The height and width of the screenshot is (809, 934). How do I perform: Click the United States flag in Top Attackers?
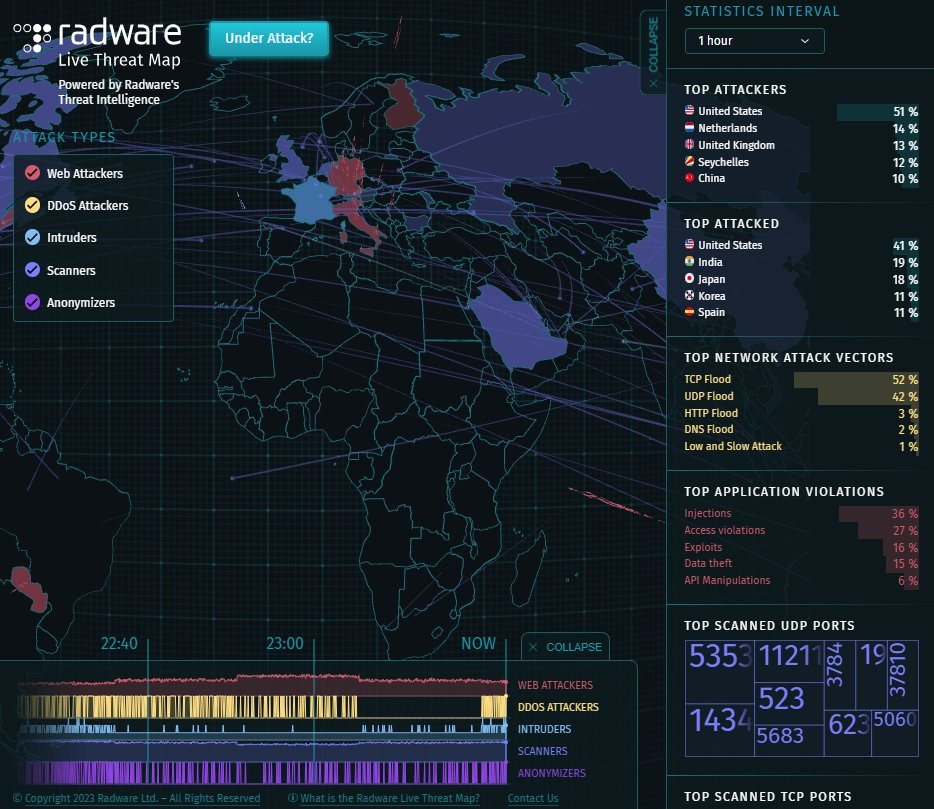689,111
